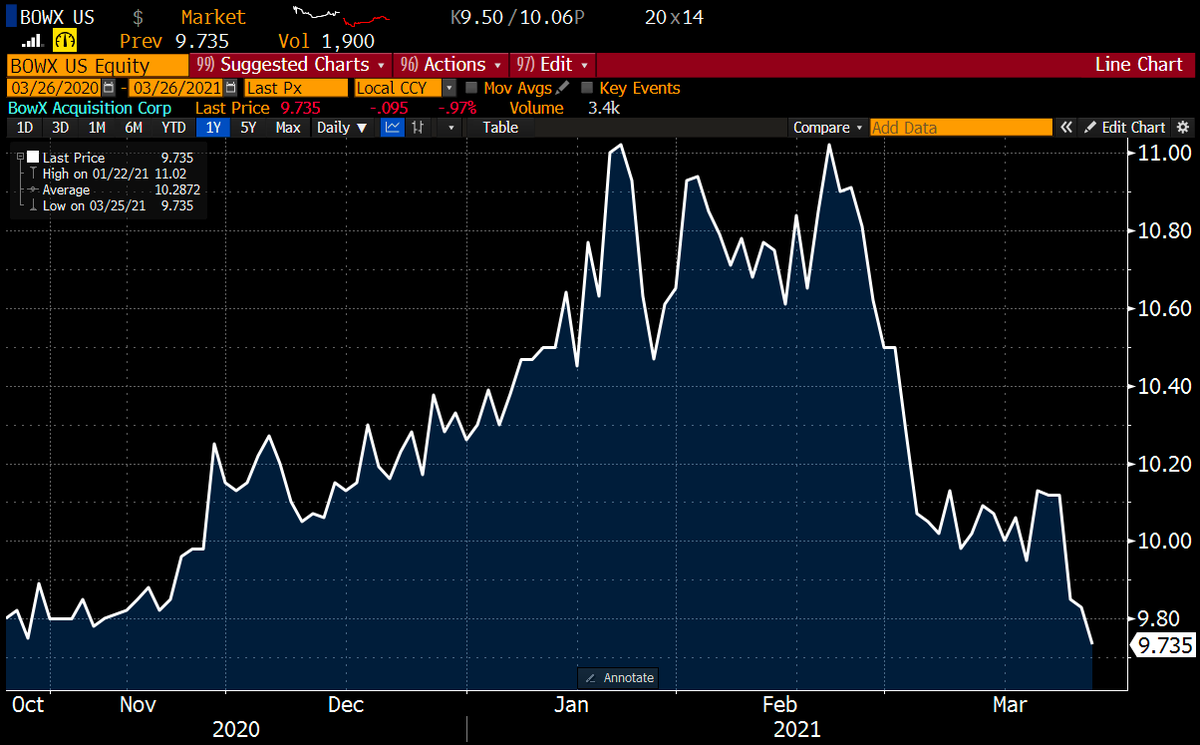
Task: Click the Line Chart title label
Action: click(x=1139, y=65)
